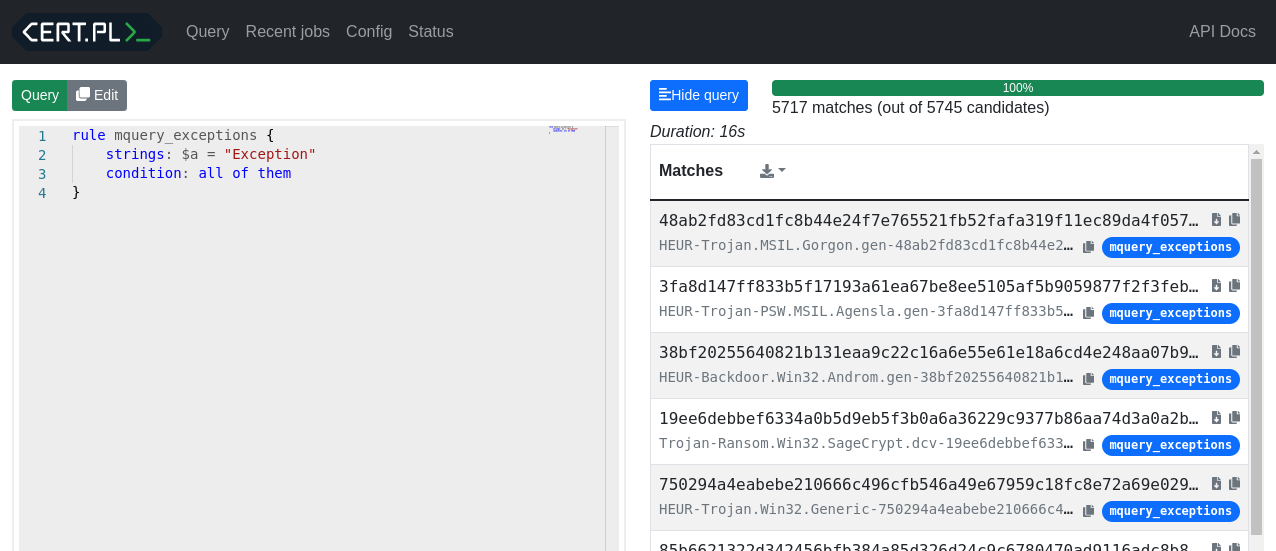Select hash text starting 3fa8d147ff83

tap(929, 286)
